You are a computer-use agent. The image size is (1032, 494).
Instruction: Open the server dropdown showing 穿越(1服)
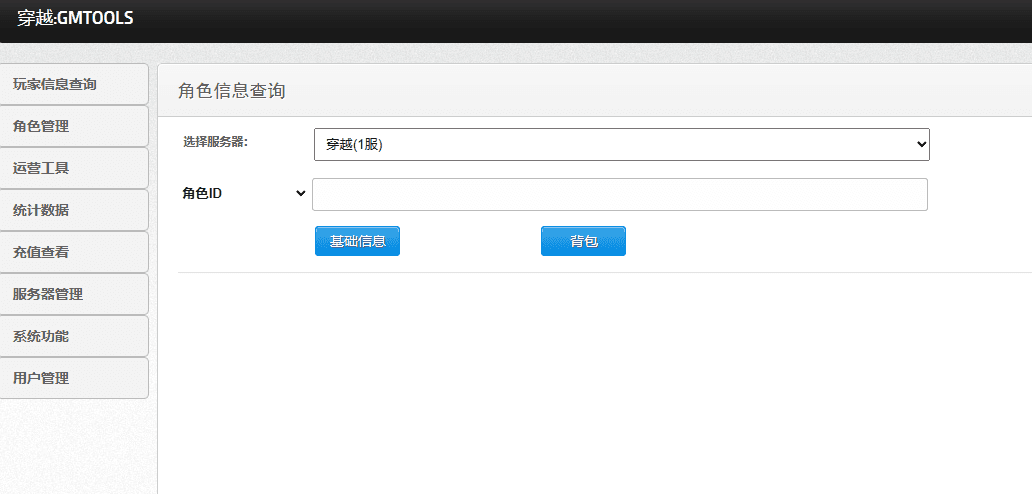[620, 144]
